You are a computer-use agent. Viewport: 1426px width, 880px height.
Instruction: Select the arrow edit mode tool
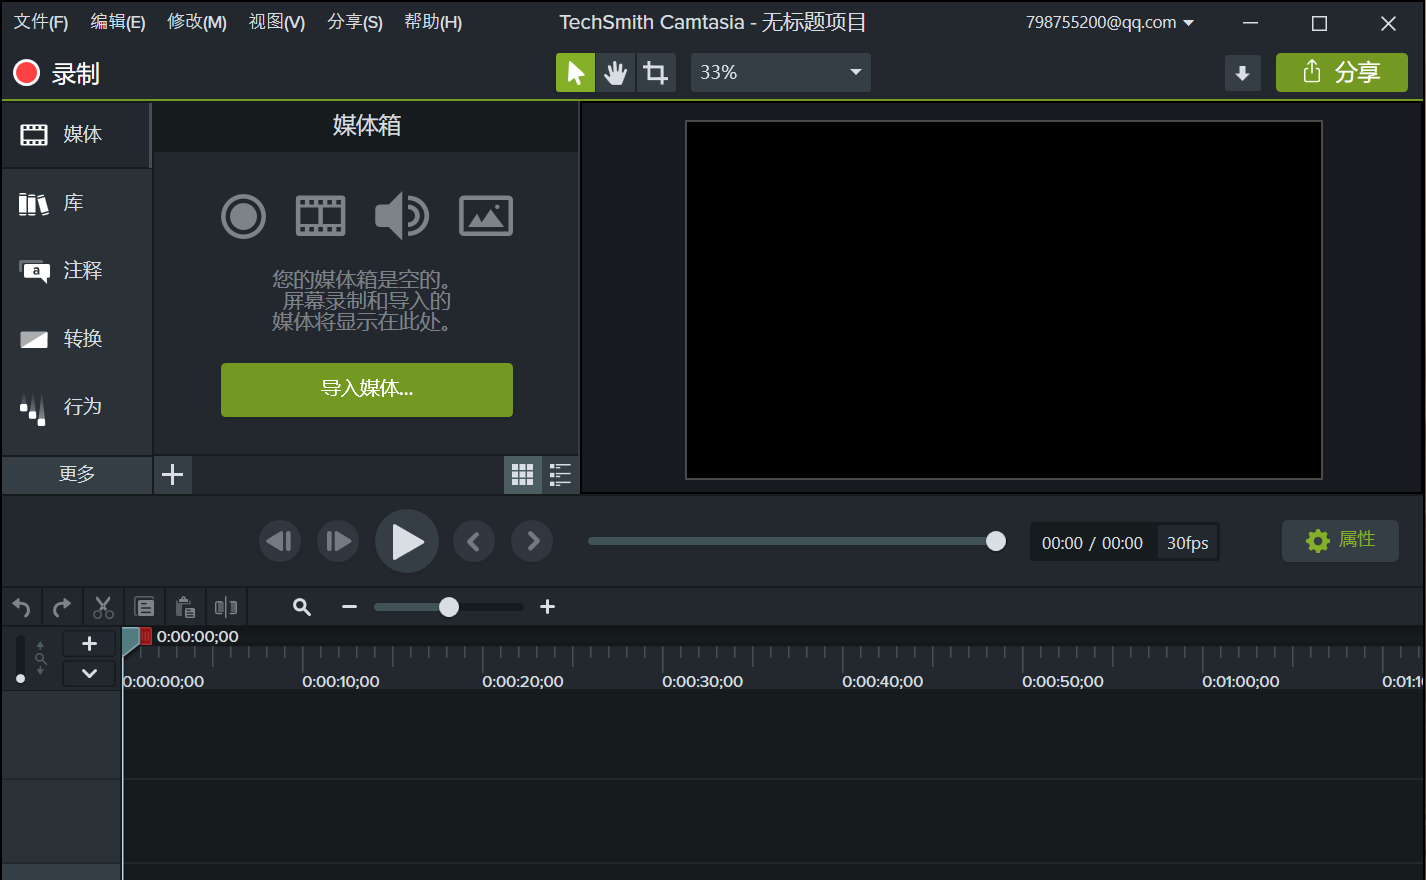575,72
